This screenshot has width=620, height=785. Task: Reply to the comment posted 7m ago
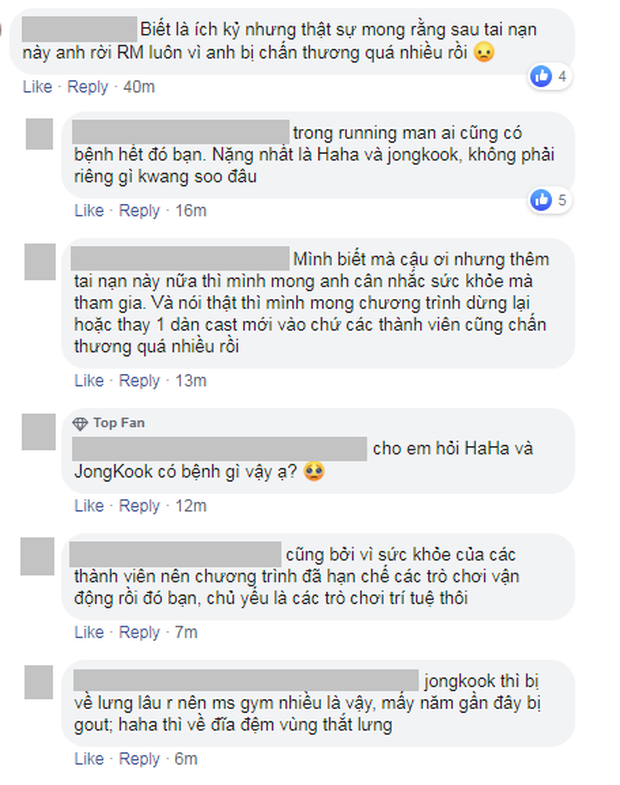(139, 632)
